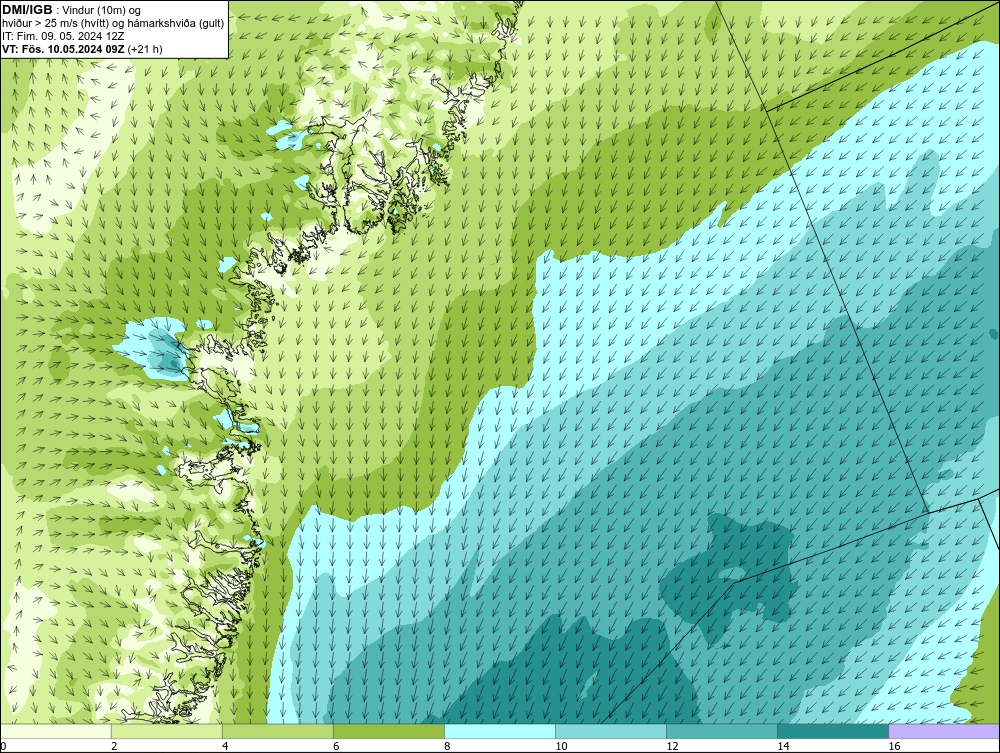Click the legend value '6'
1000x753 pixels.
[336, 746]
